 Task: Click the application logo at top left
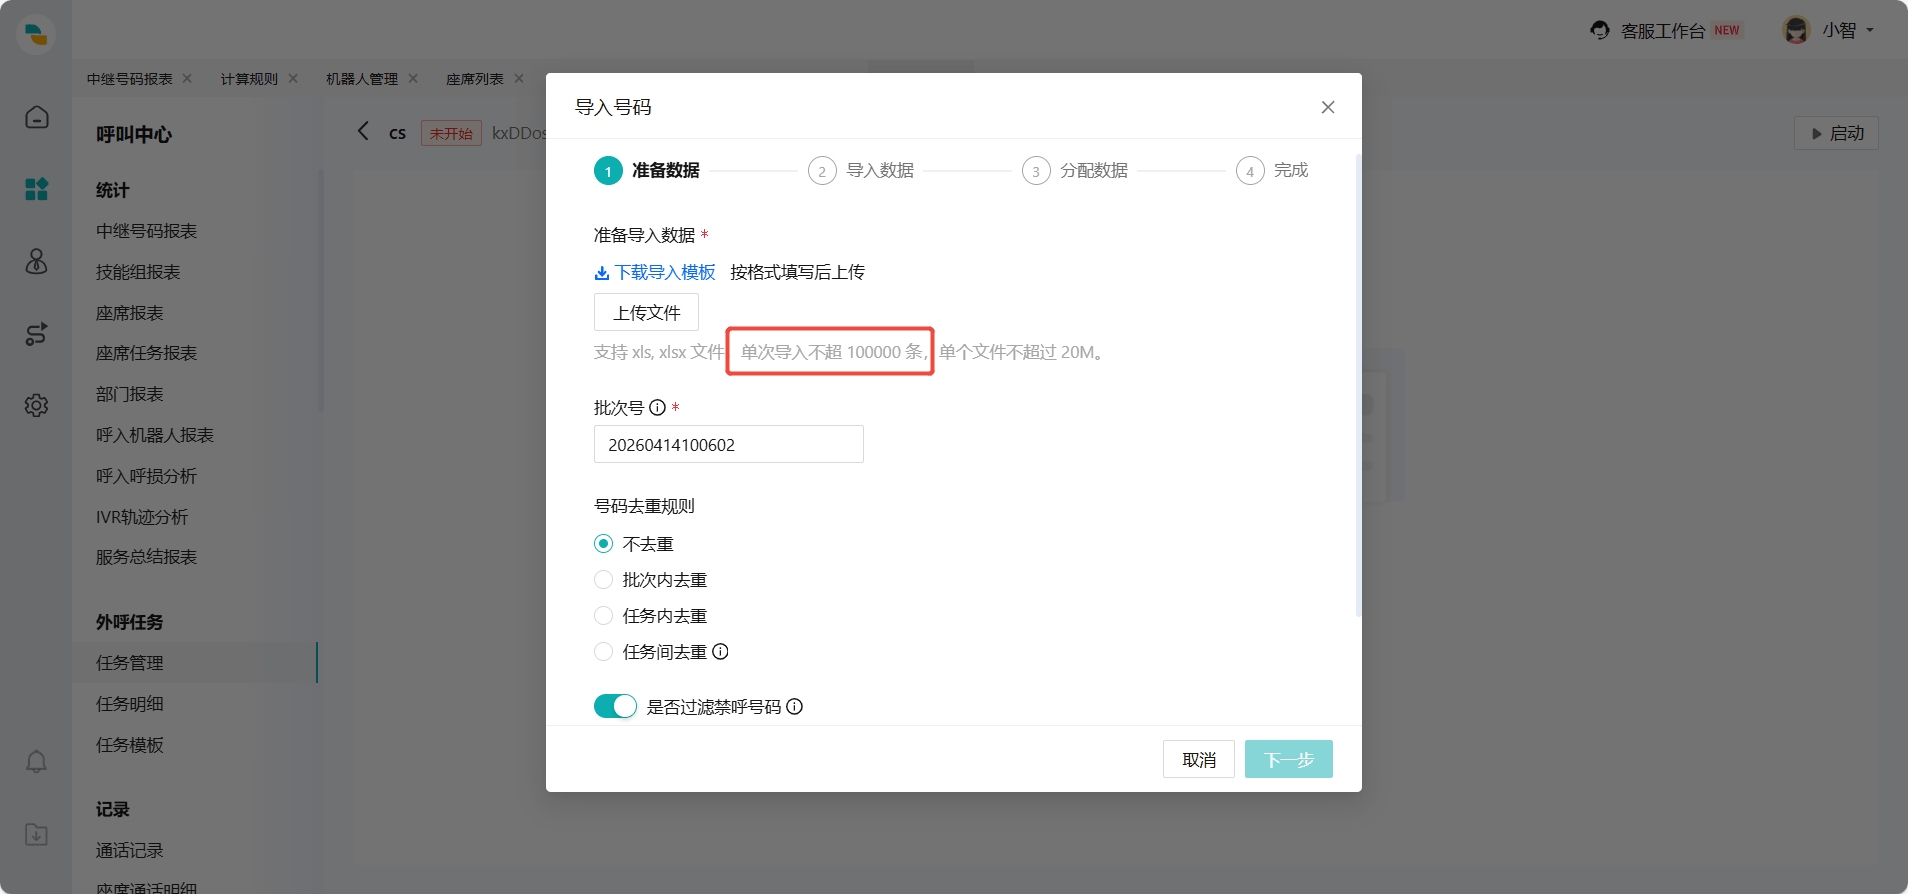point(36,33)
